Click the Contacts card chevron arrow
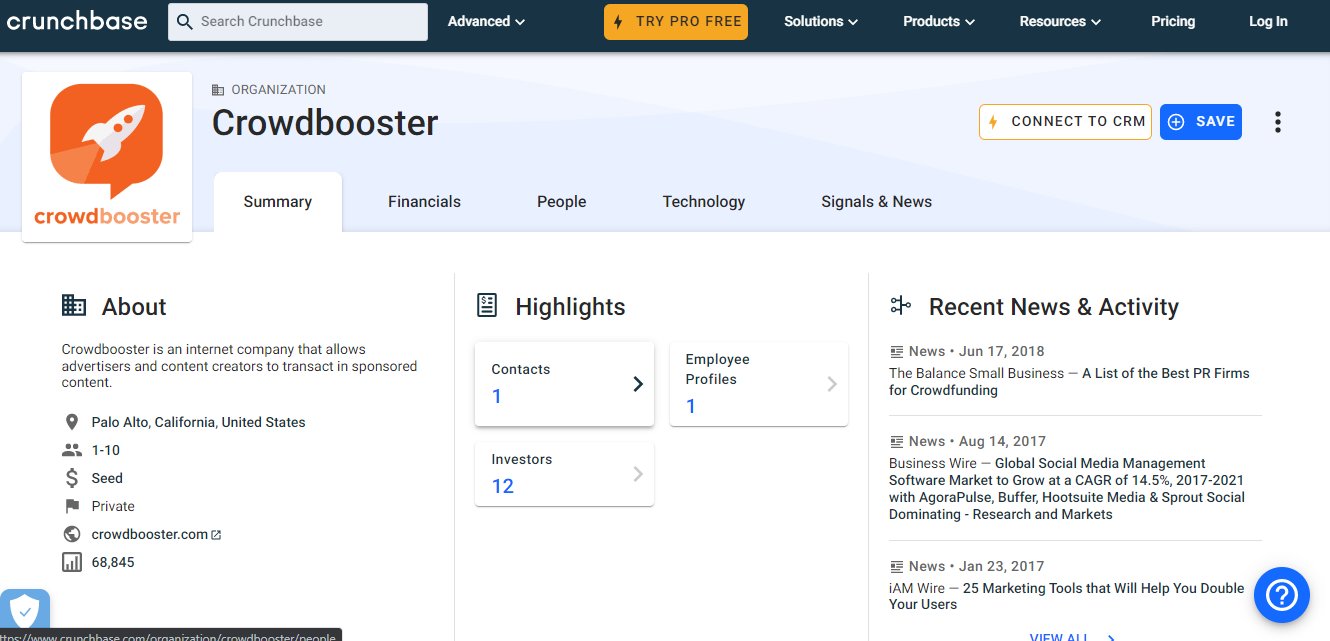 [638, 384]
